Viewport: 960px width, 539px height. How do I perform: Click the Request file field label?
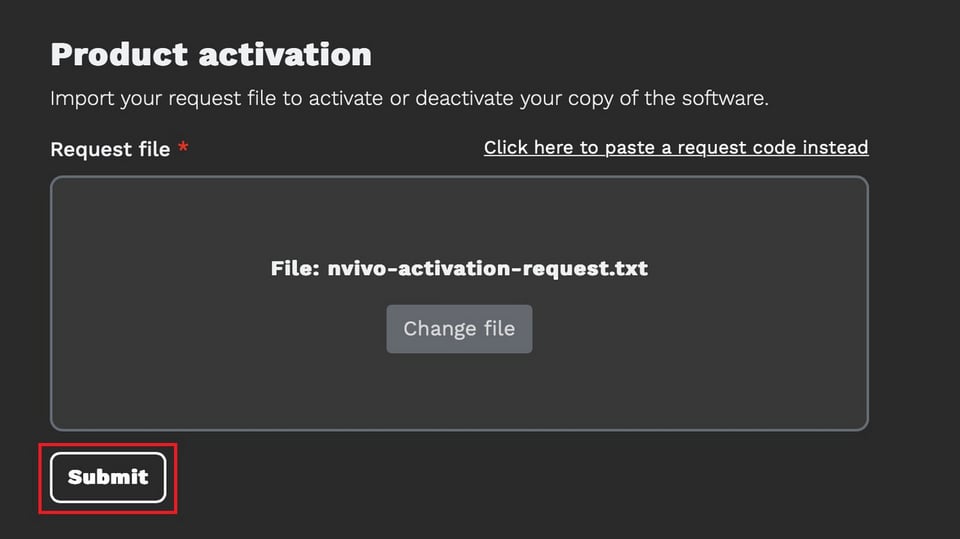[x=110, y=149]
